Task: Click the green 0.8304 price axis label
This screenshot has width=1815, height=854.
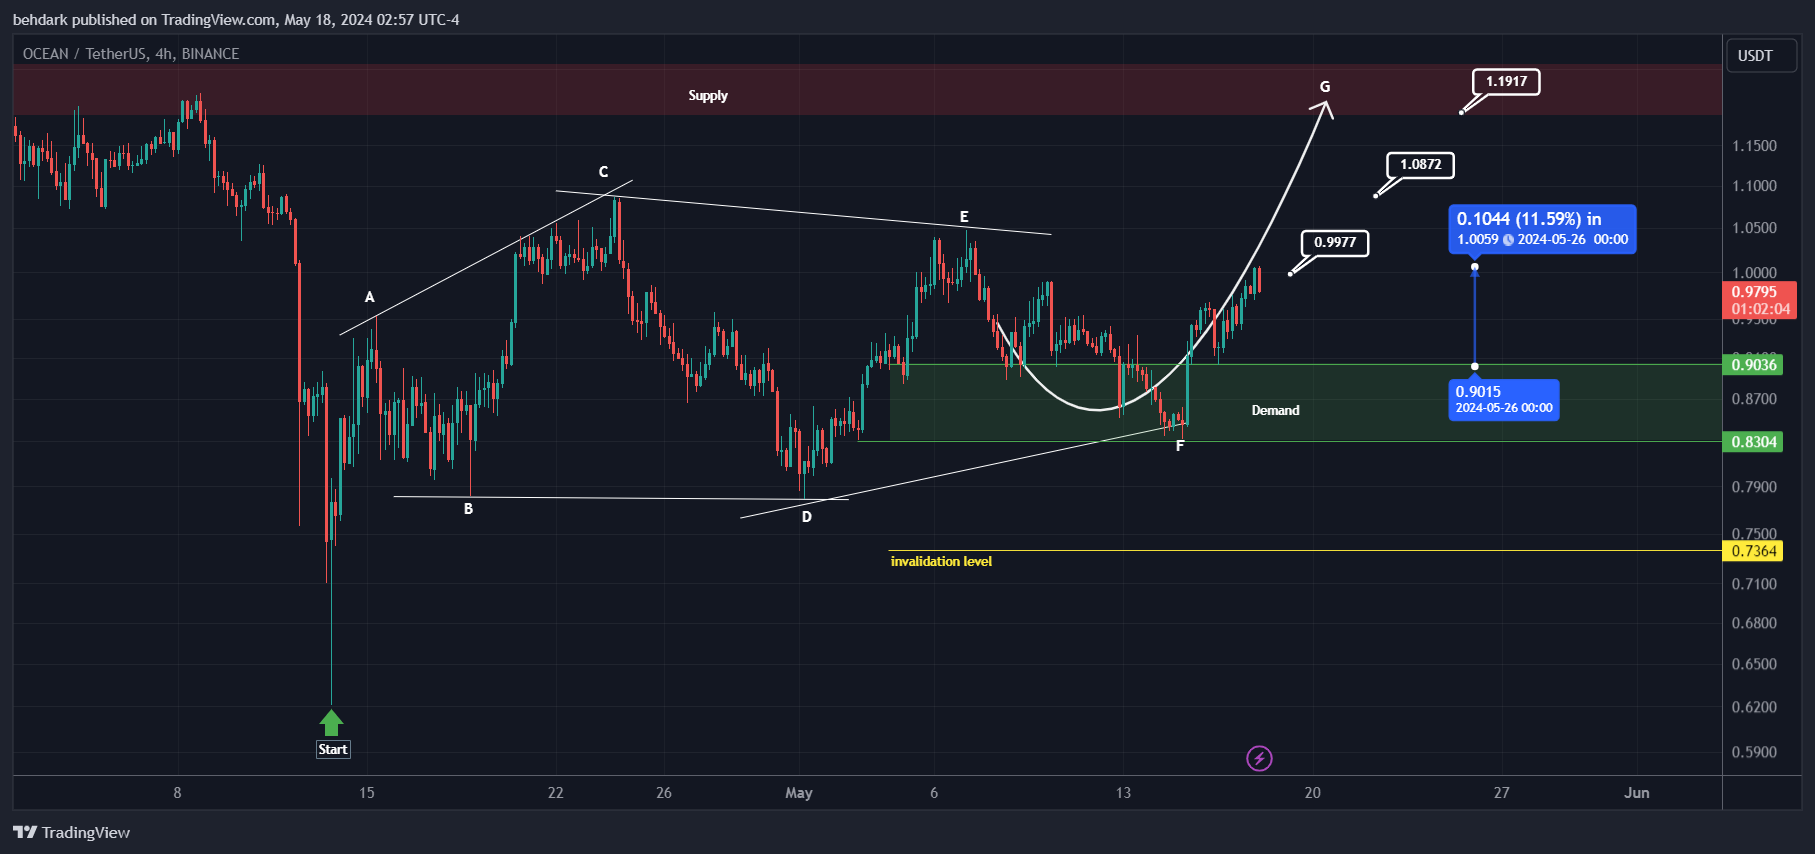Action: 1754,442
